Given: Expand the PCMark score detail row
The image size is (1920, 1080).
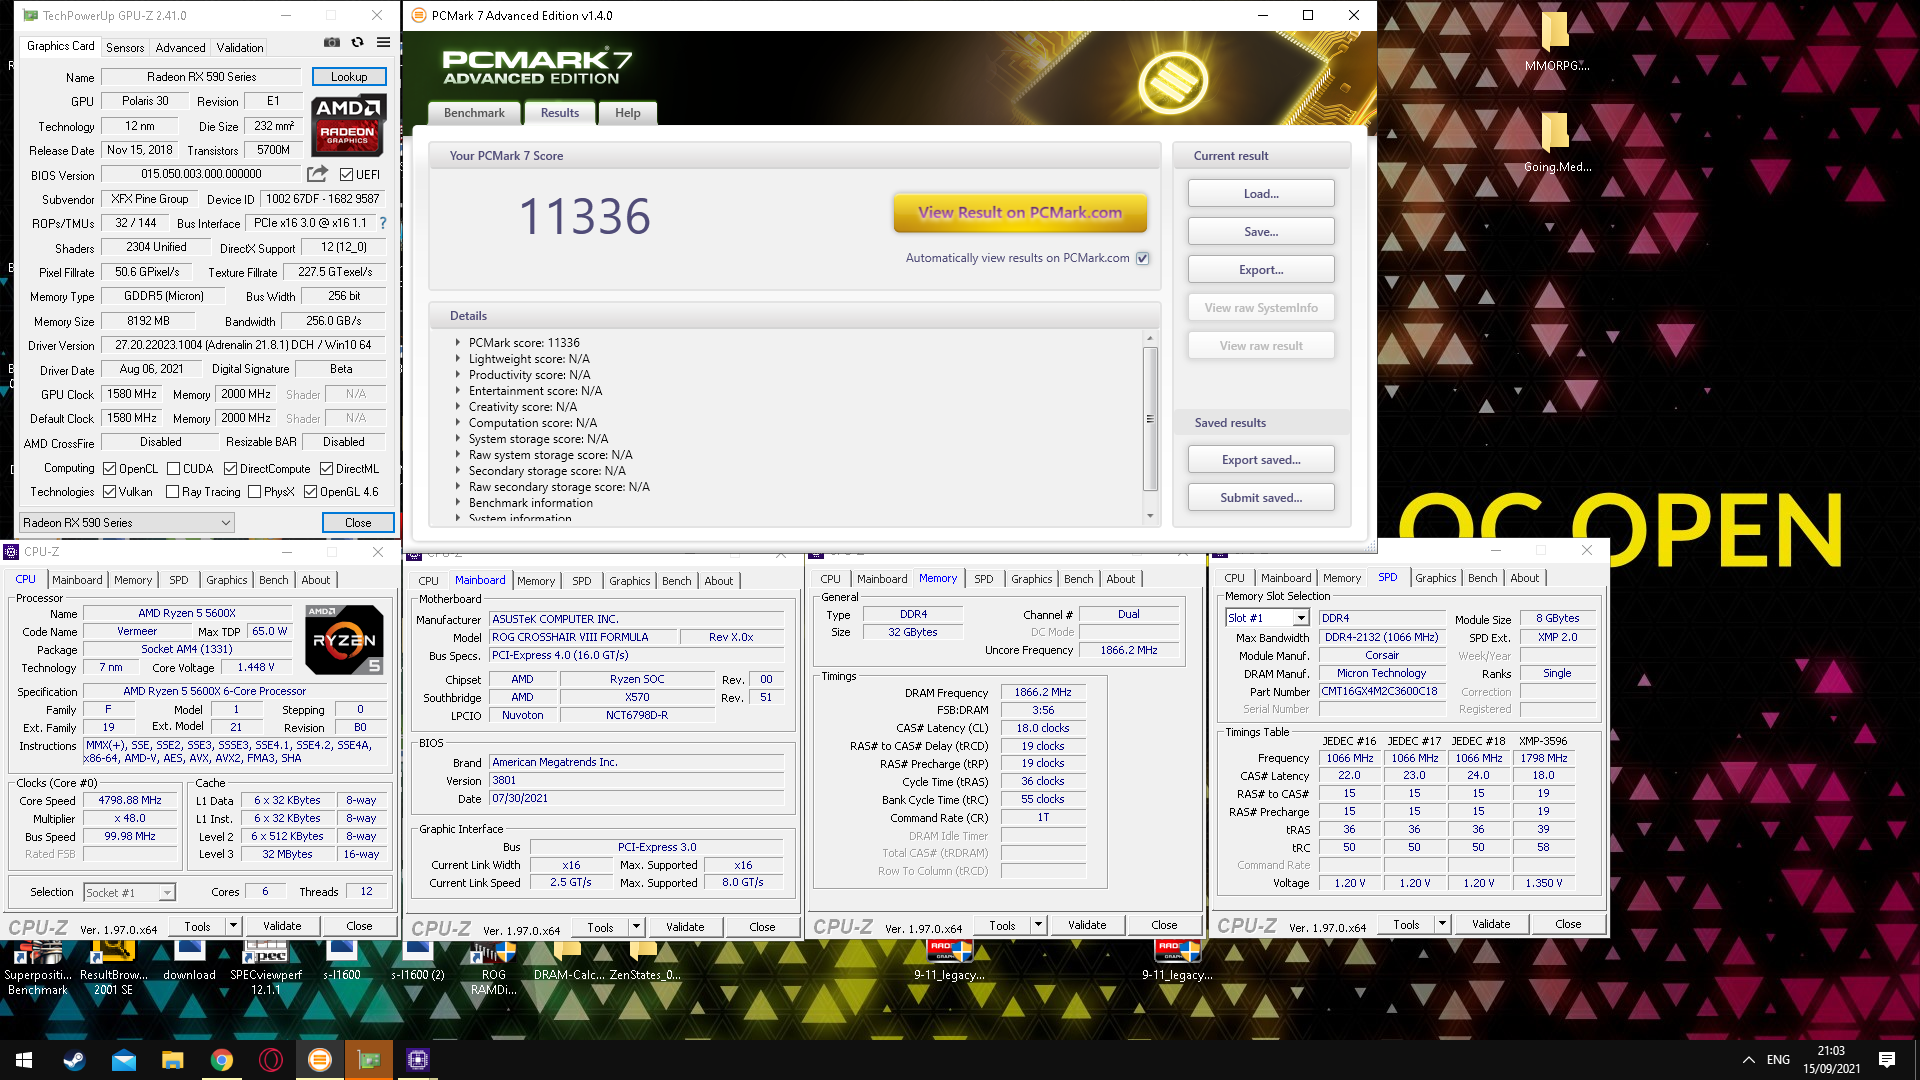Looking at the screenshot, I should (459, 343).
